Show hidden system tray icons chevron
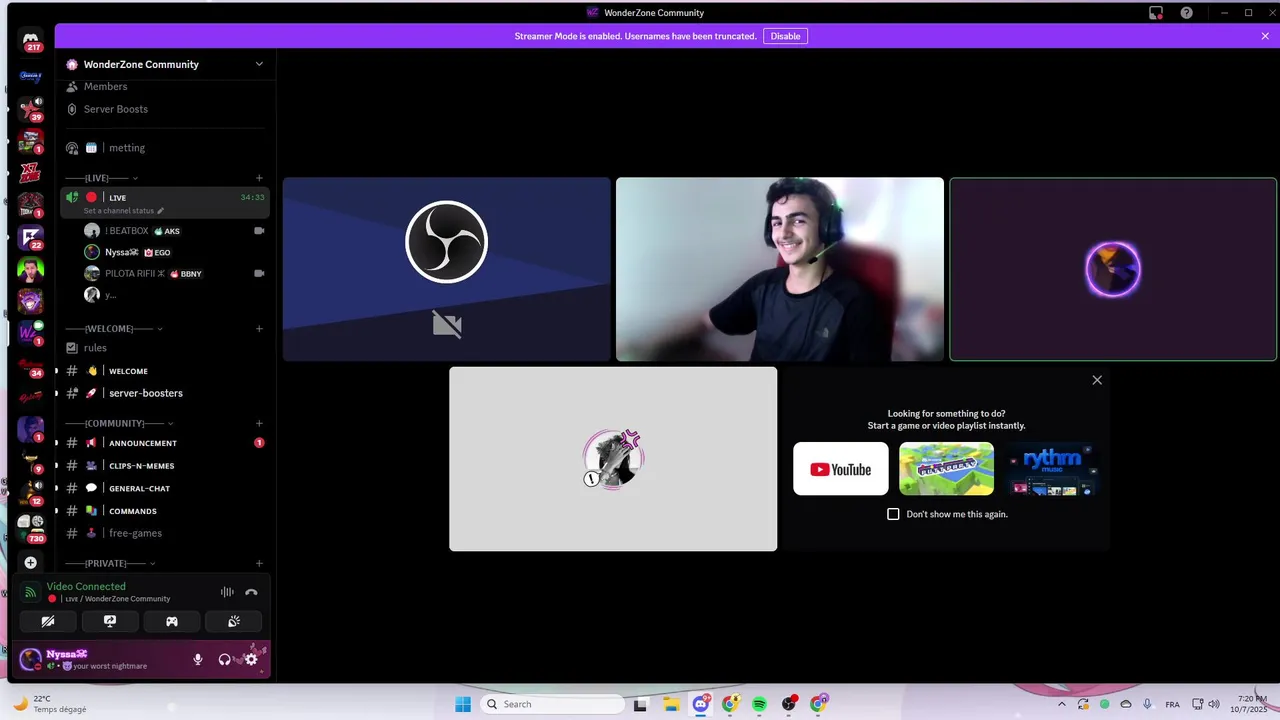Image resolution: width=1280 pixels, height=720 pixels. tap(1062, 704)
